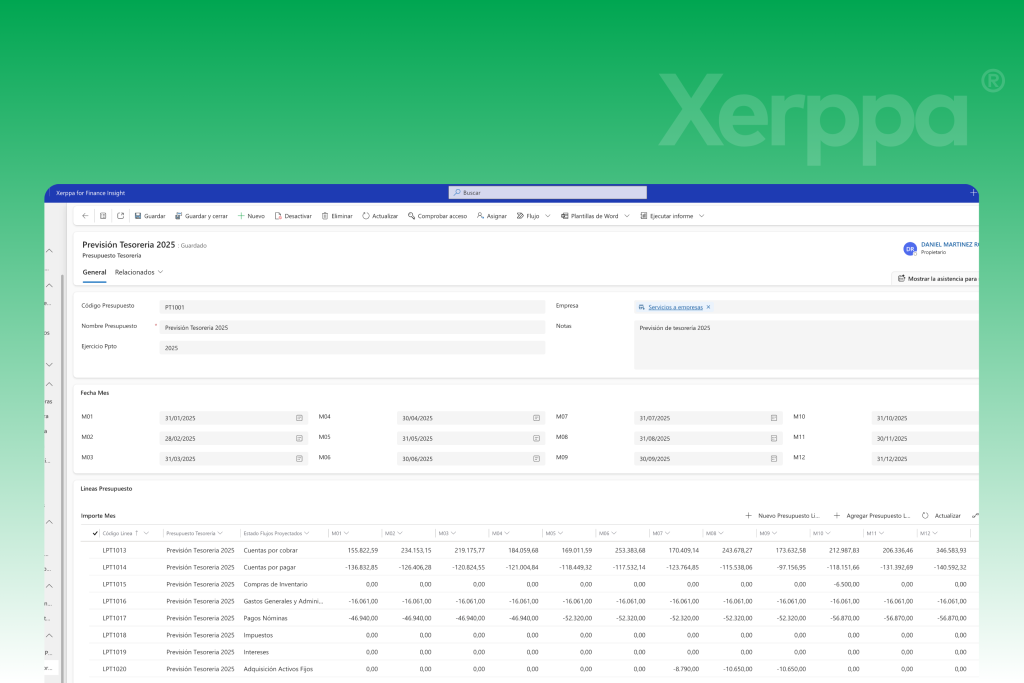1024x683 pixels.
Task: Open Estado Flujos Proyectados column menu
Action: [276, 533]
